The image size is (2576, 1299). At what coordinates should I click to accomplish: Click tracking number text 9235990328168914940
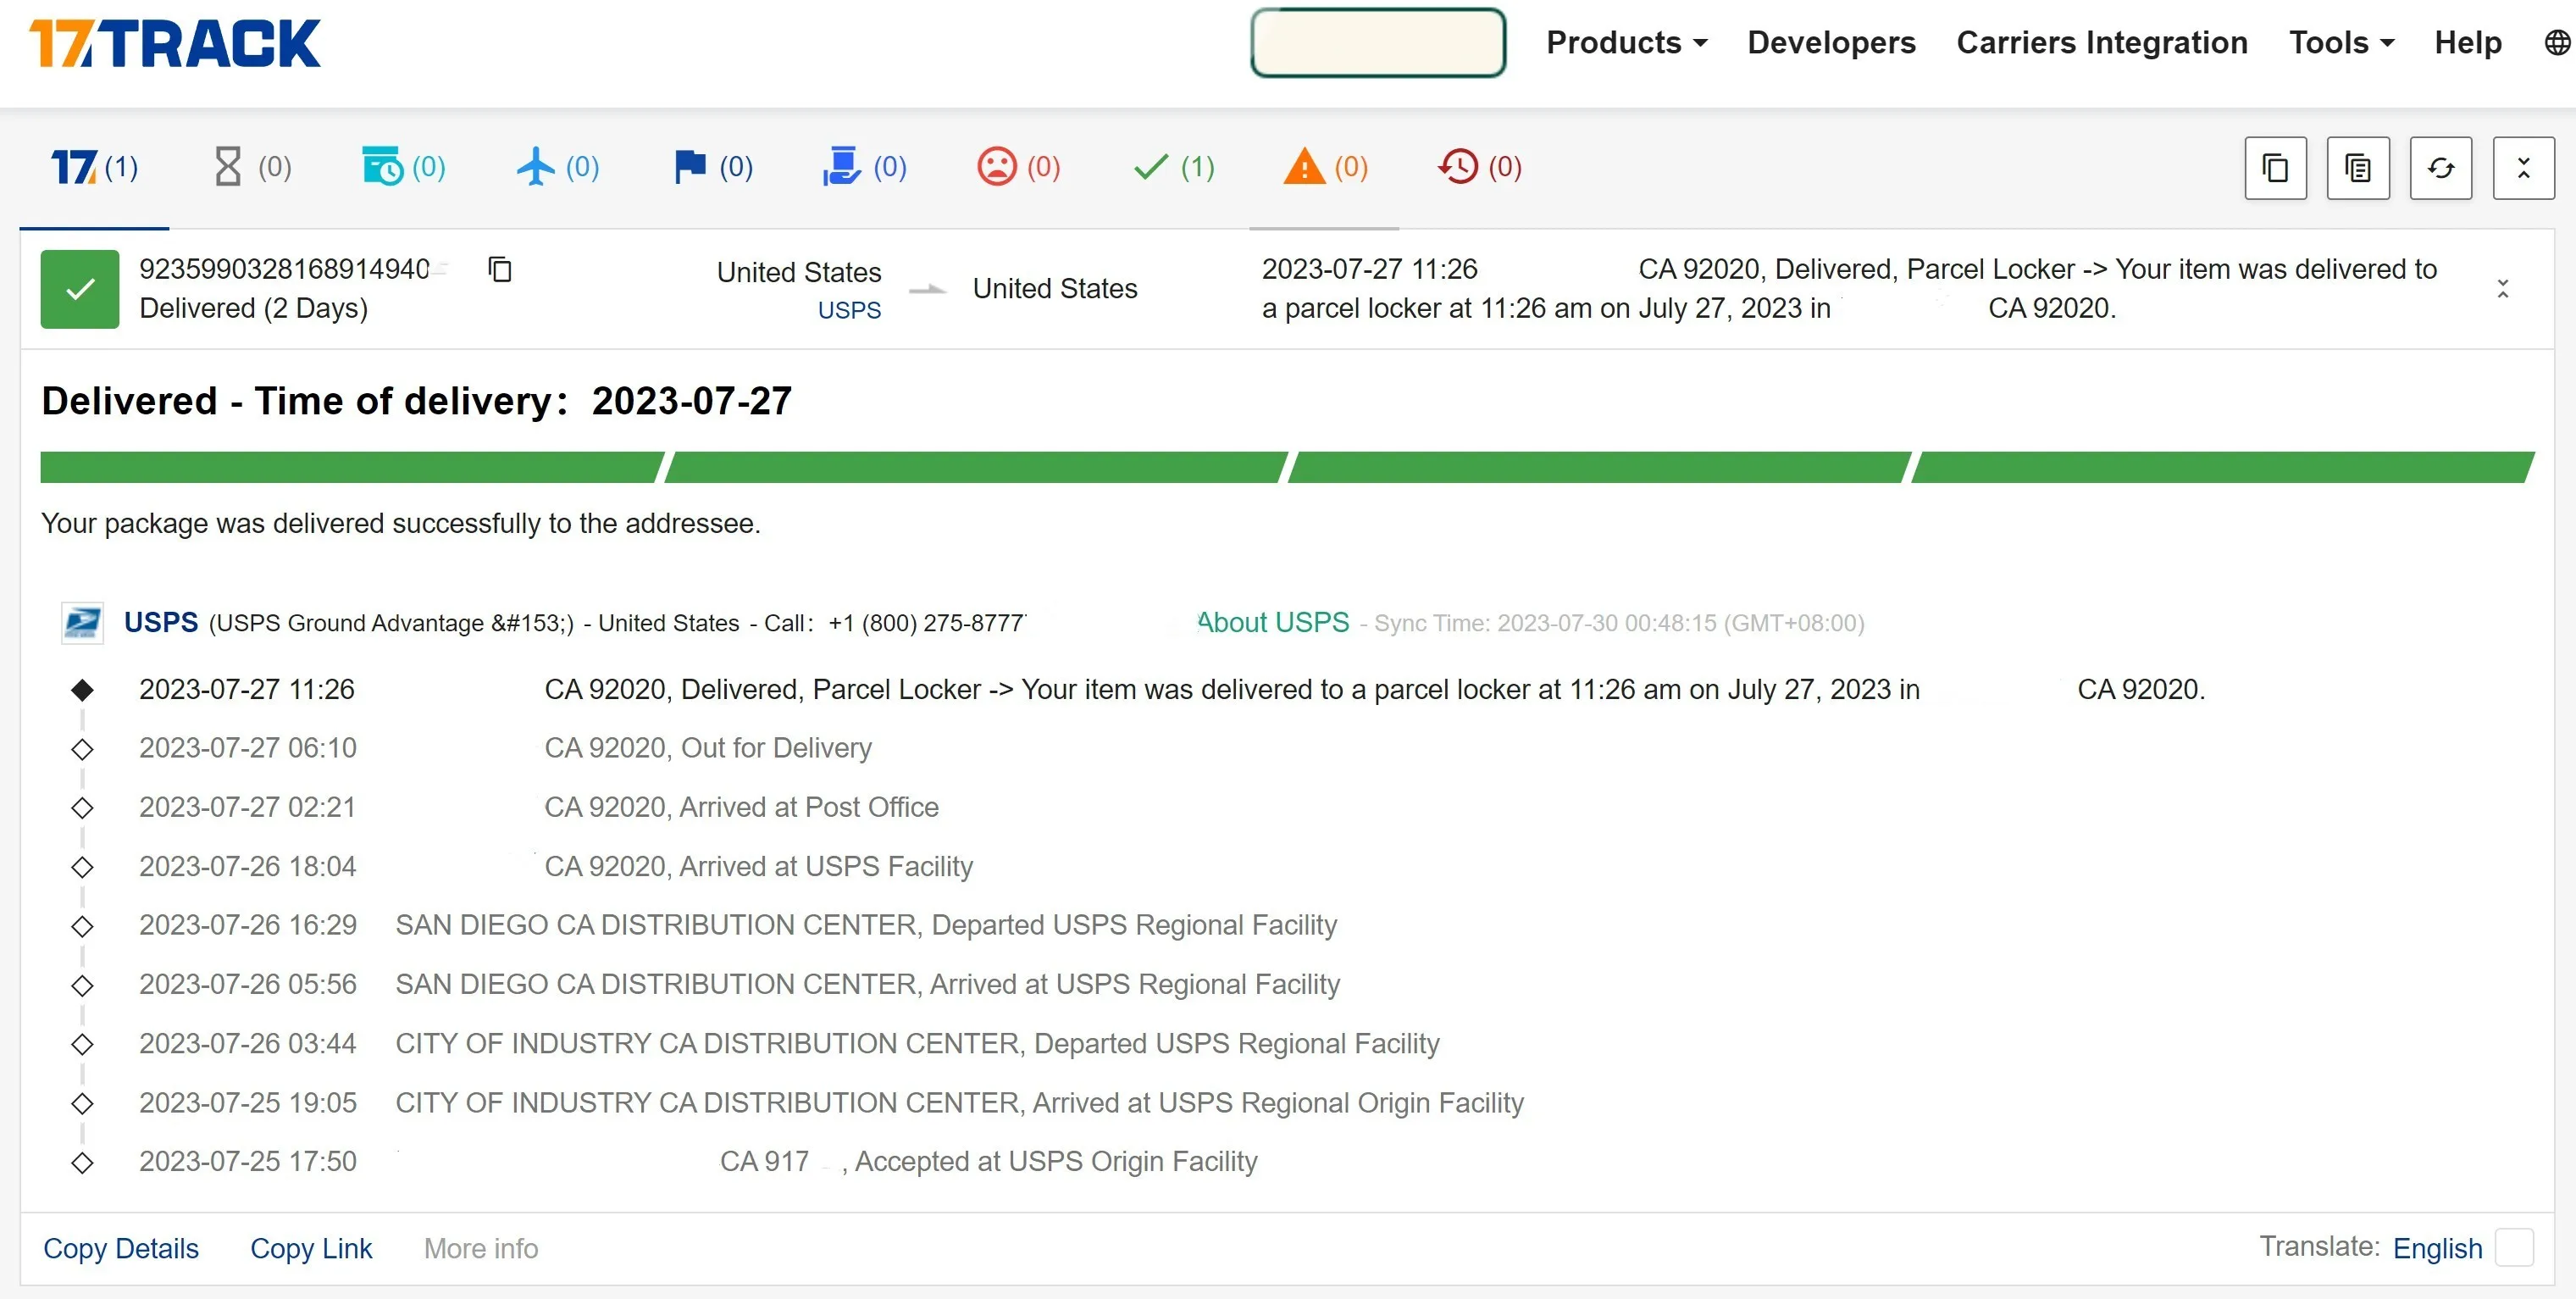[285, 269]
